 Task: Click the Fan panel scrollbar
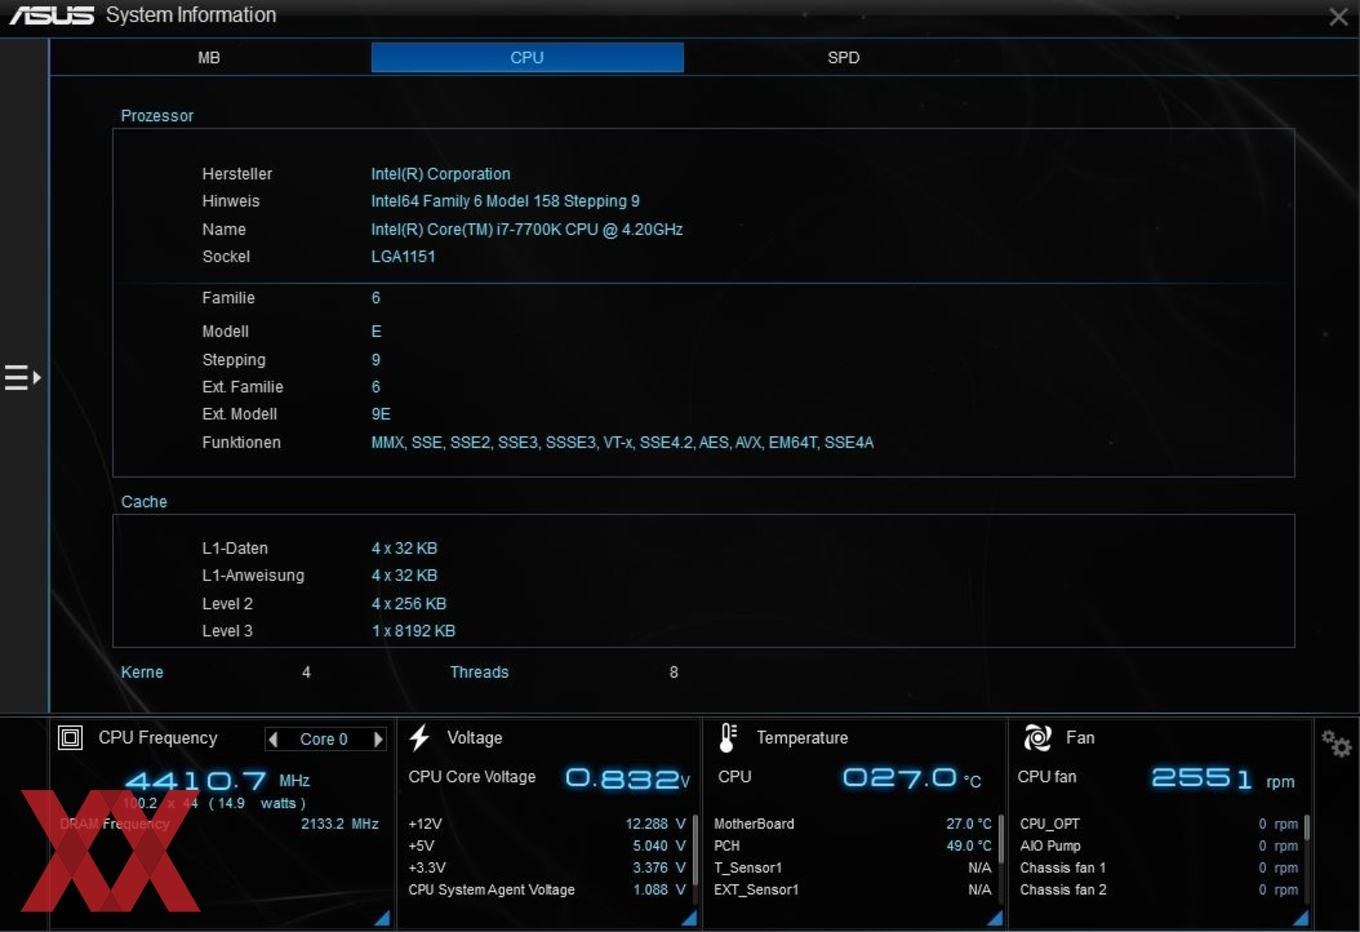(1307, 828)
